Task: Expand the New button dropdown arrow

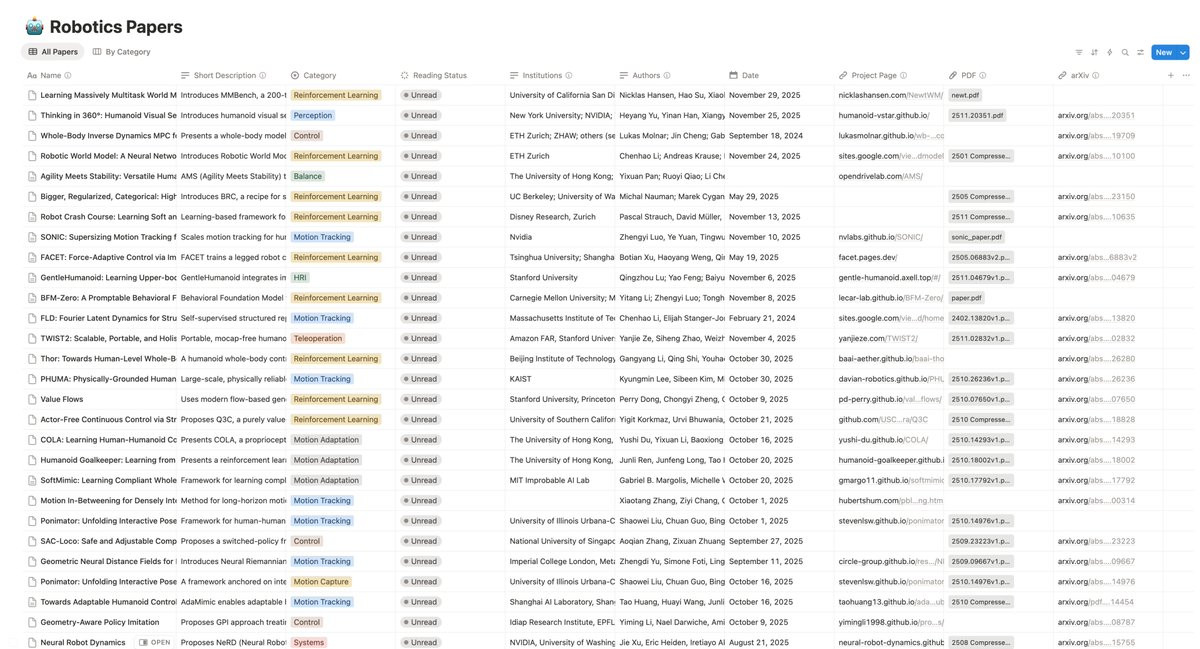Action: point(1183,52)
